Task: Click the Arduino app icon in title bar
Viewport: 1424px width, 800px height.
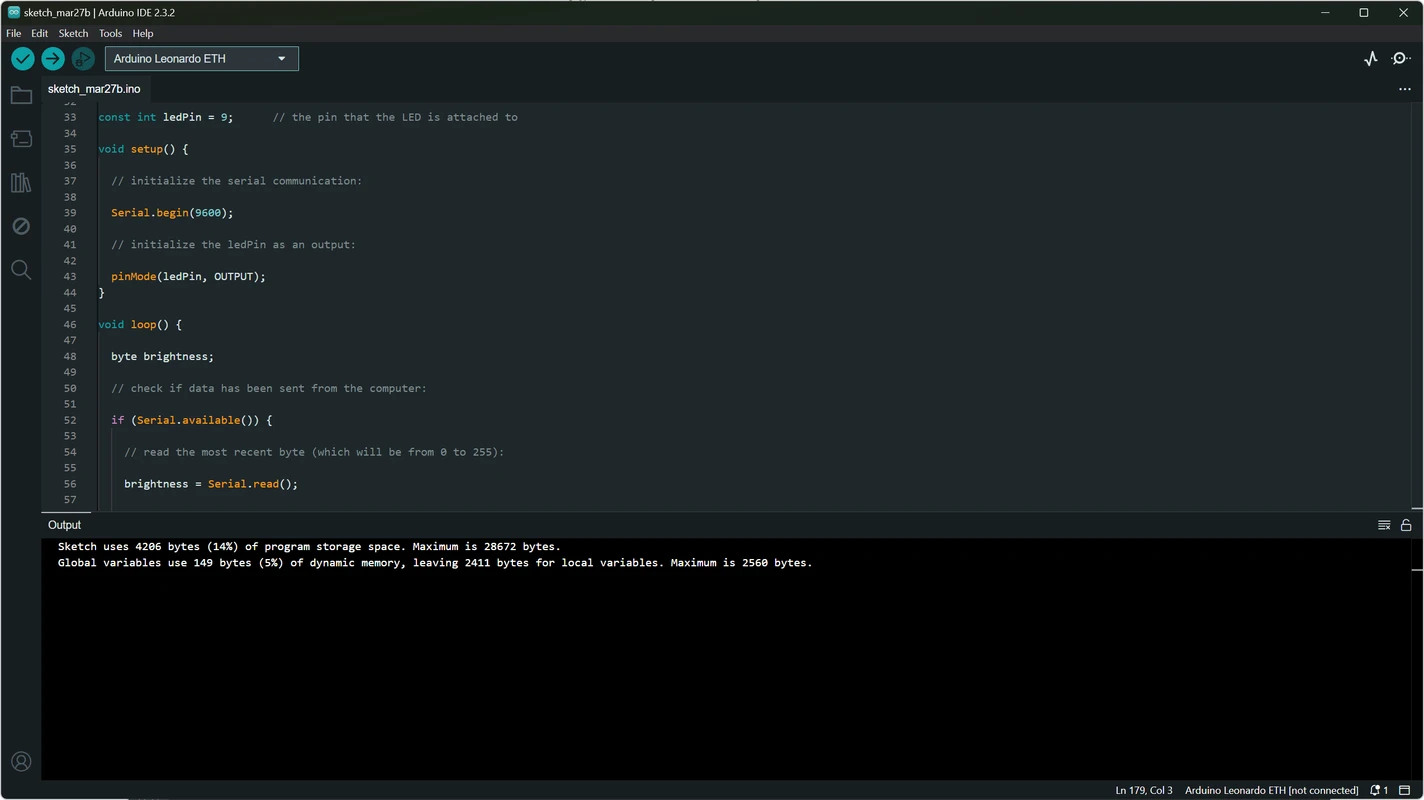Action: pos(14,13)
